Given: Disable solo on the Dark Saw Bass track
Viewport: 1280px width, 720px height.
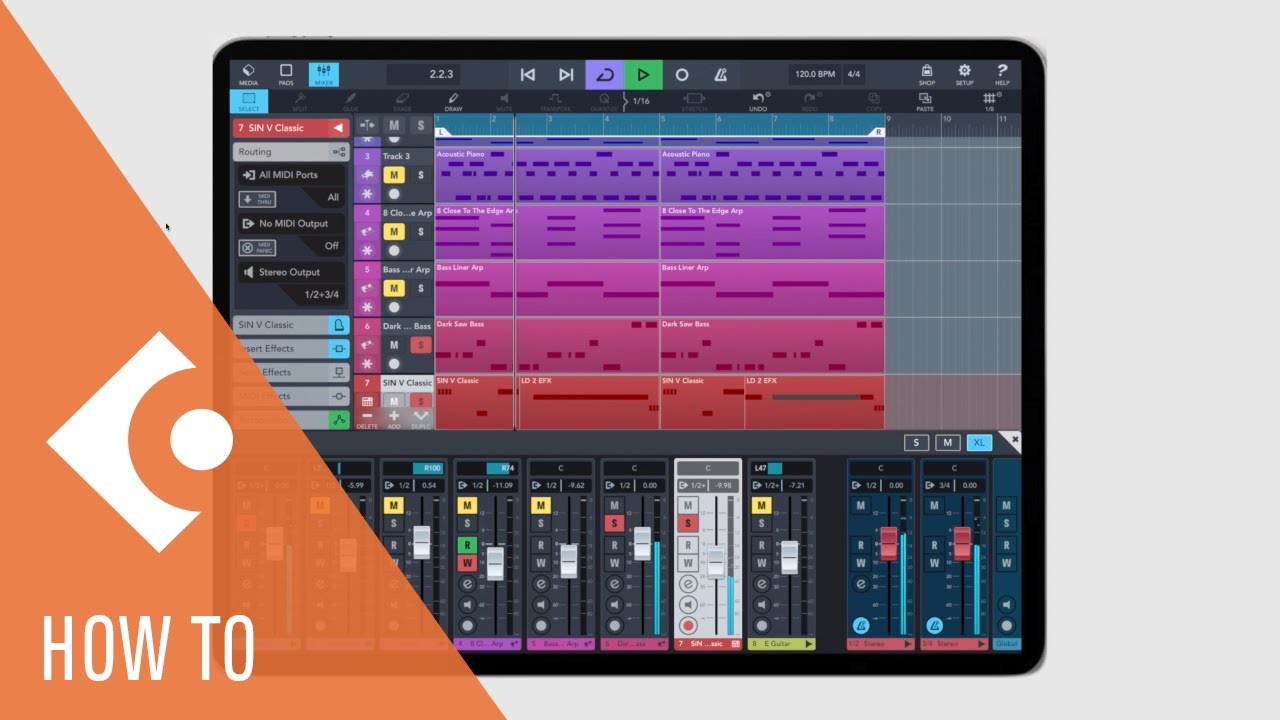Looking at the screenshot, I should click(x=421, y=345).
